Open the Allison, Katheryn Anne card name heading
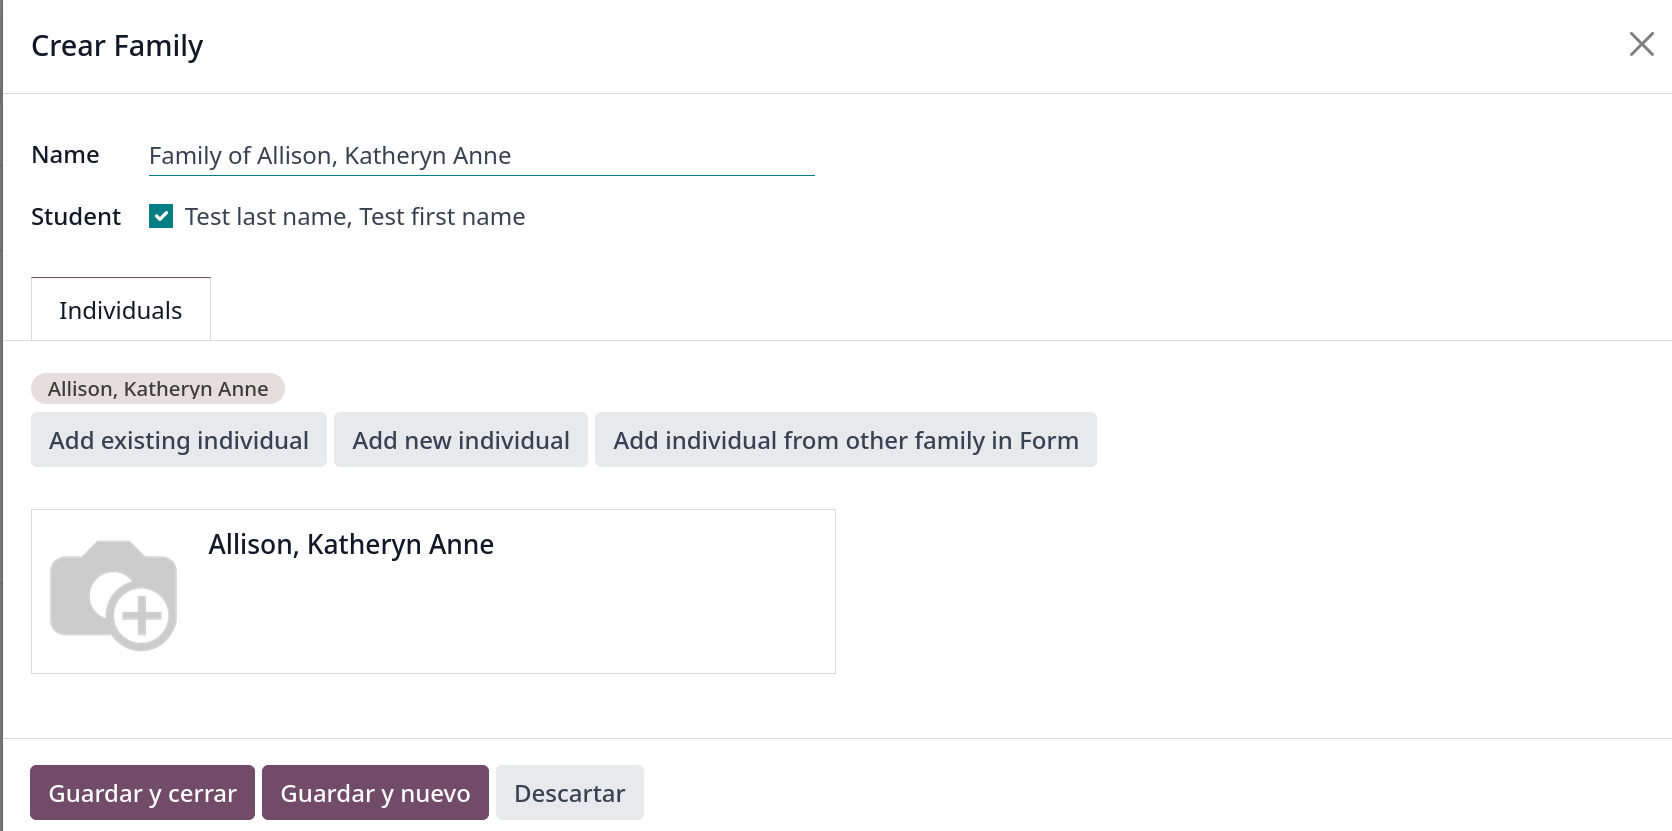 tap(351, 545)
